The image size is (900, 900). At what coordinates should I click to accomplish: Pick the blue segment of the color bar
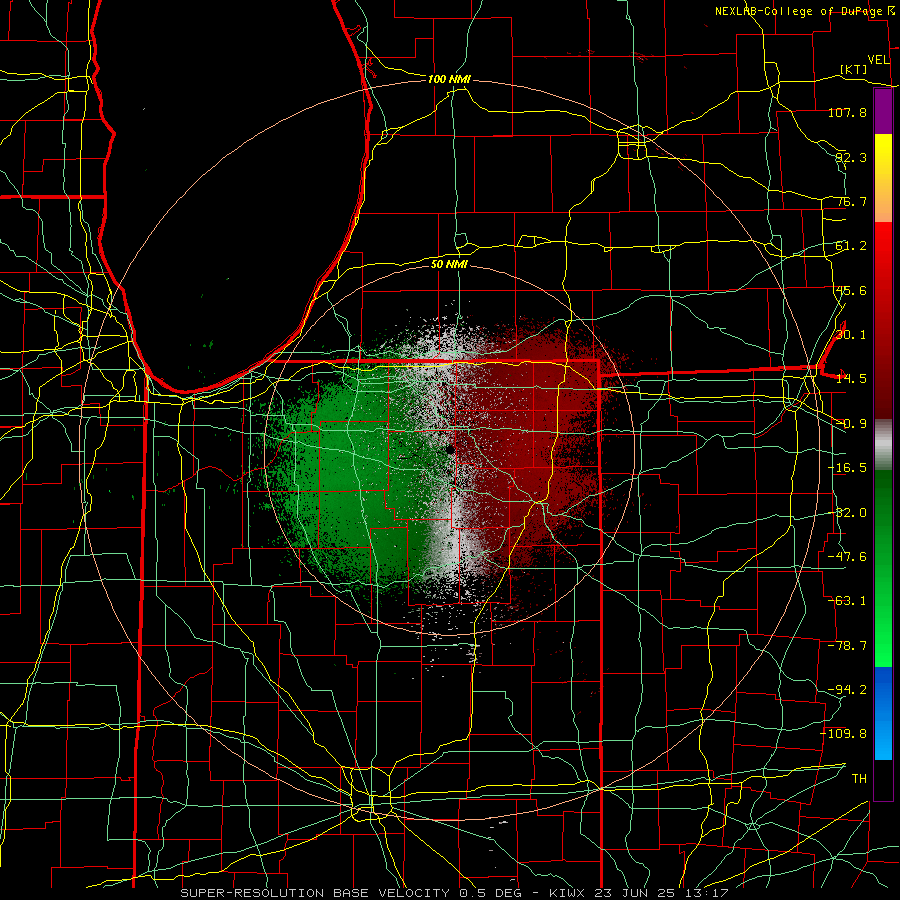click(x=883, y=713)
